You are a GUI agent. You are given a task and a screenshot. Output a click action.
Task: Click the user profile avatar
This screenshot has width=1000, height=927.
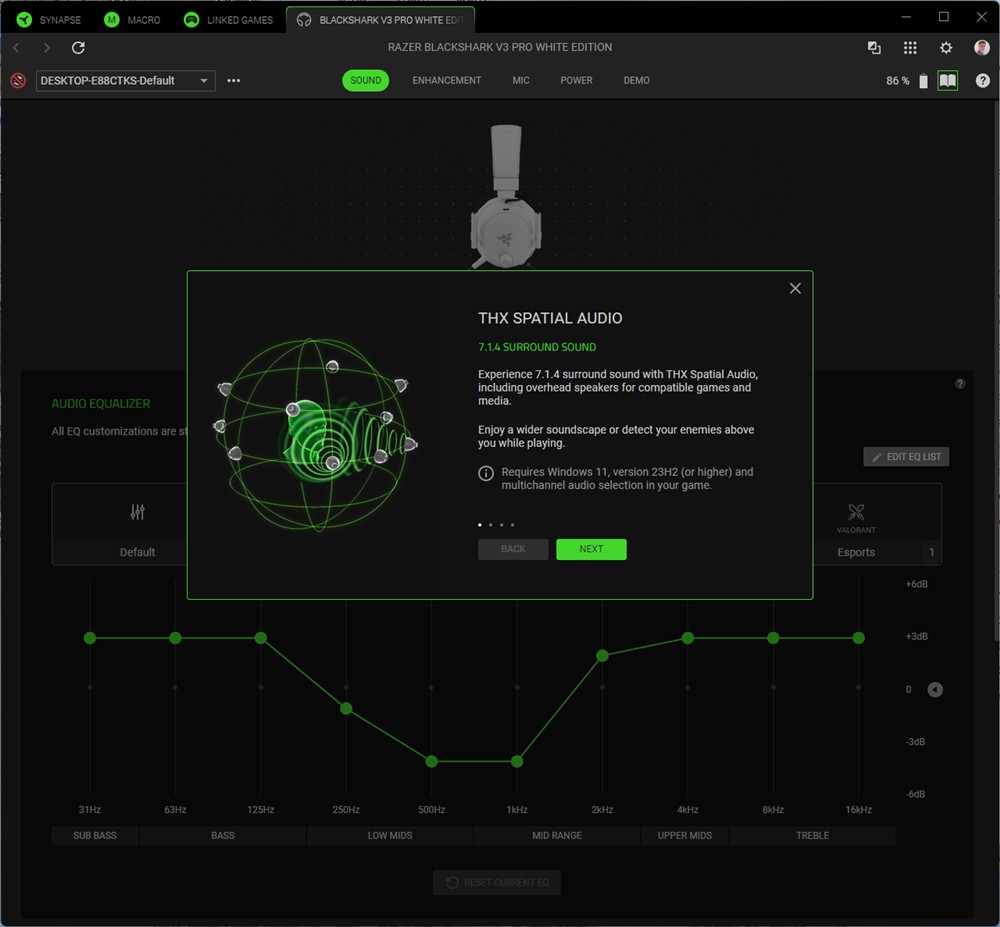[x=981, y=48]
